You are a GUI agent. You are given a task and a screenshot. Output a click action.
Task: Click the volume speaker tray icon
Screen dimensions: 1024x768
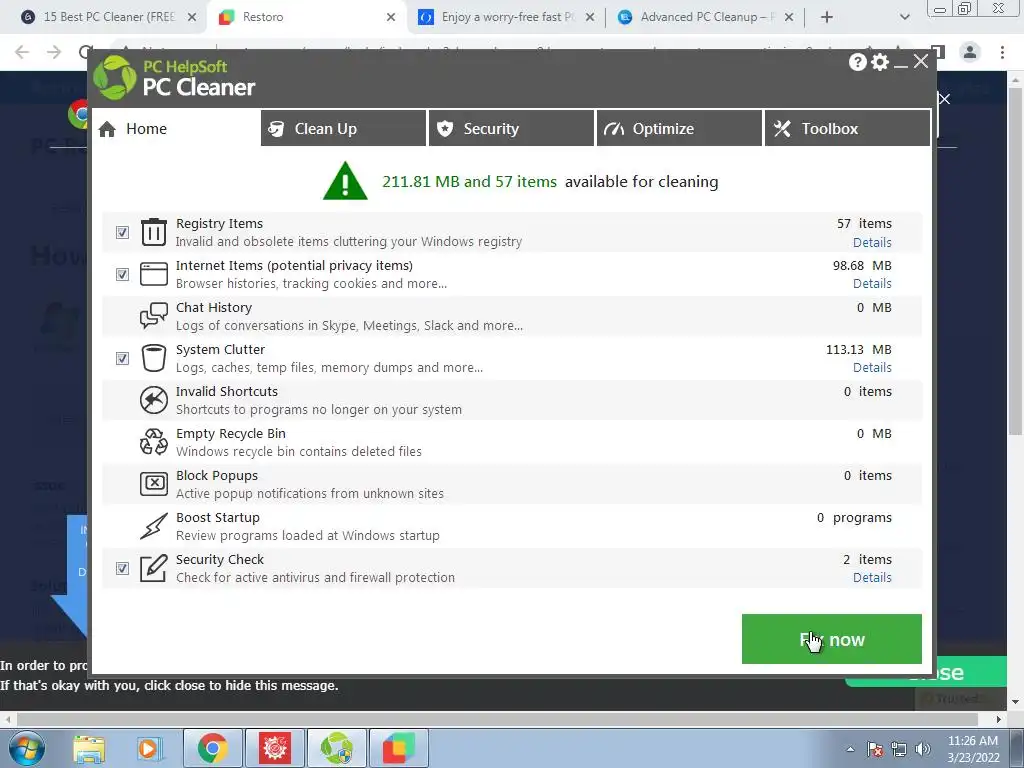[923, 749]
